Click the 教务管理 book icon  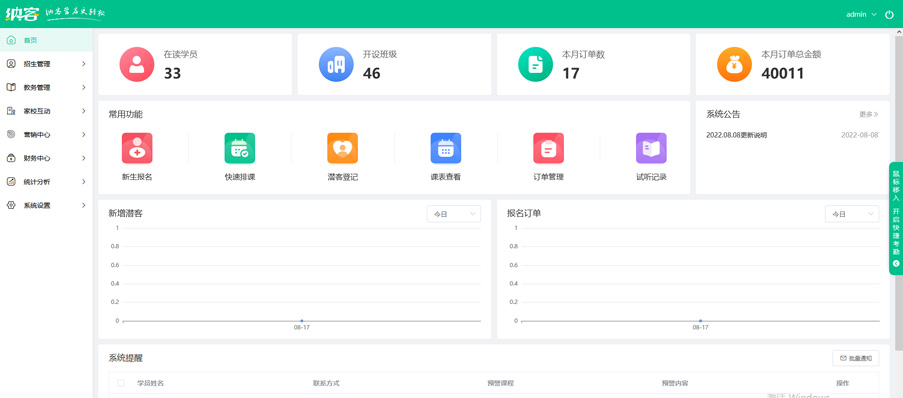(x=11, y=88)
